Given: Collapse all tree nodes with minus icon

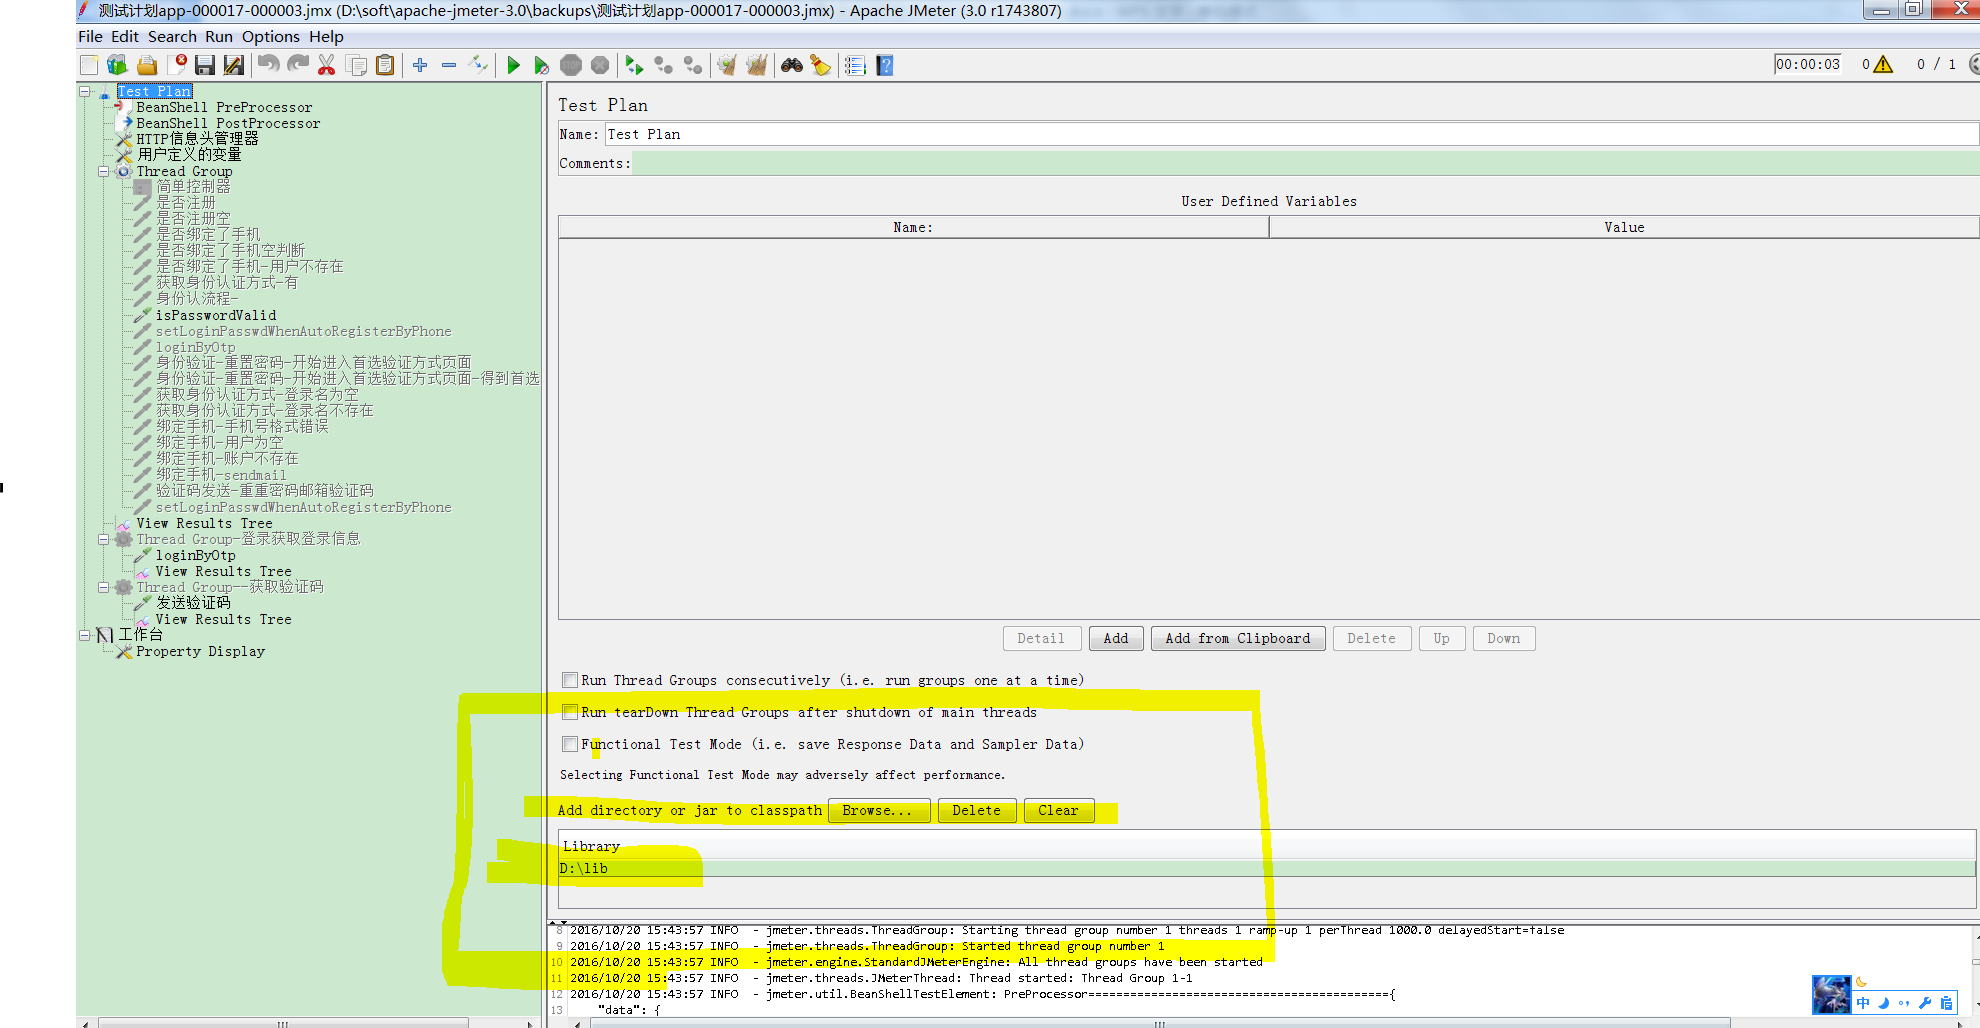Looking at the screenshot, I should pyautogui.click(x=449, y=65).
